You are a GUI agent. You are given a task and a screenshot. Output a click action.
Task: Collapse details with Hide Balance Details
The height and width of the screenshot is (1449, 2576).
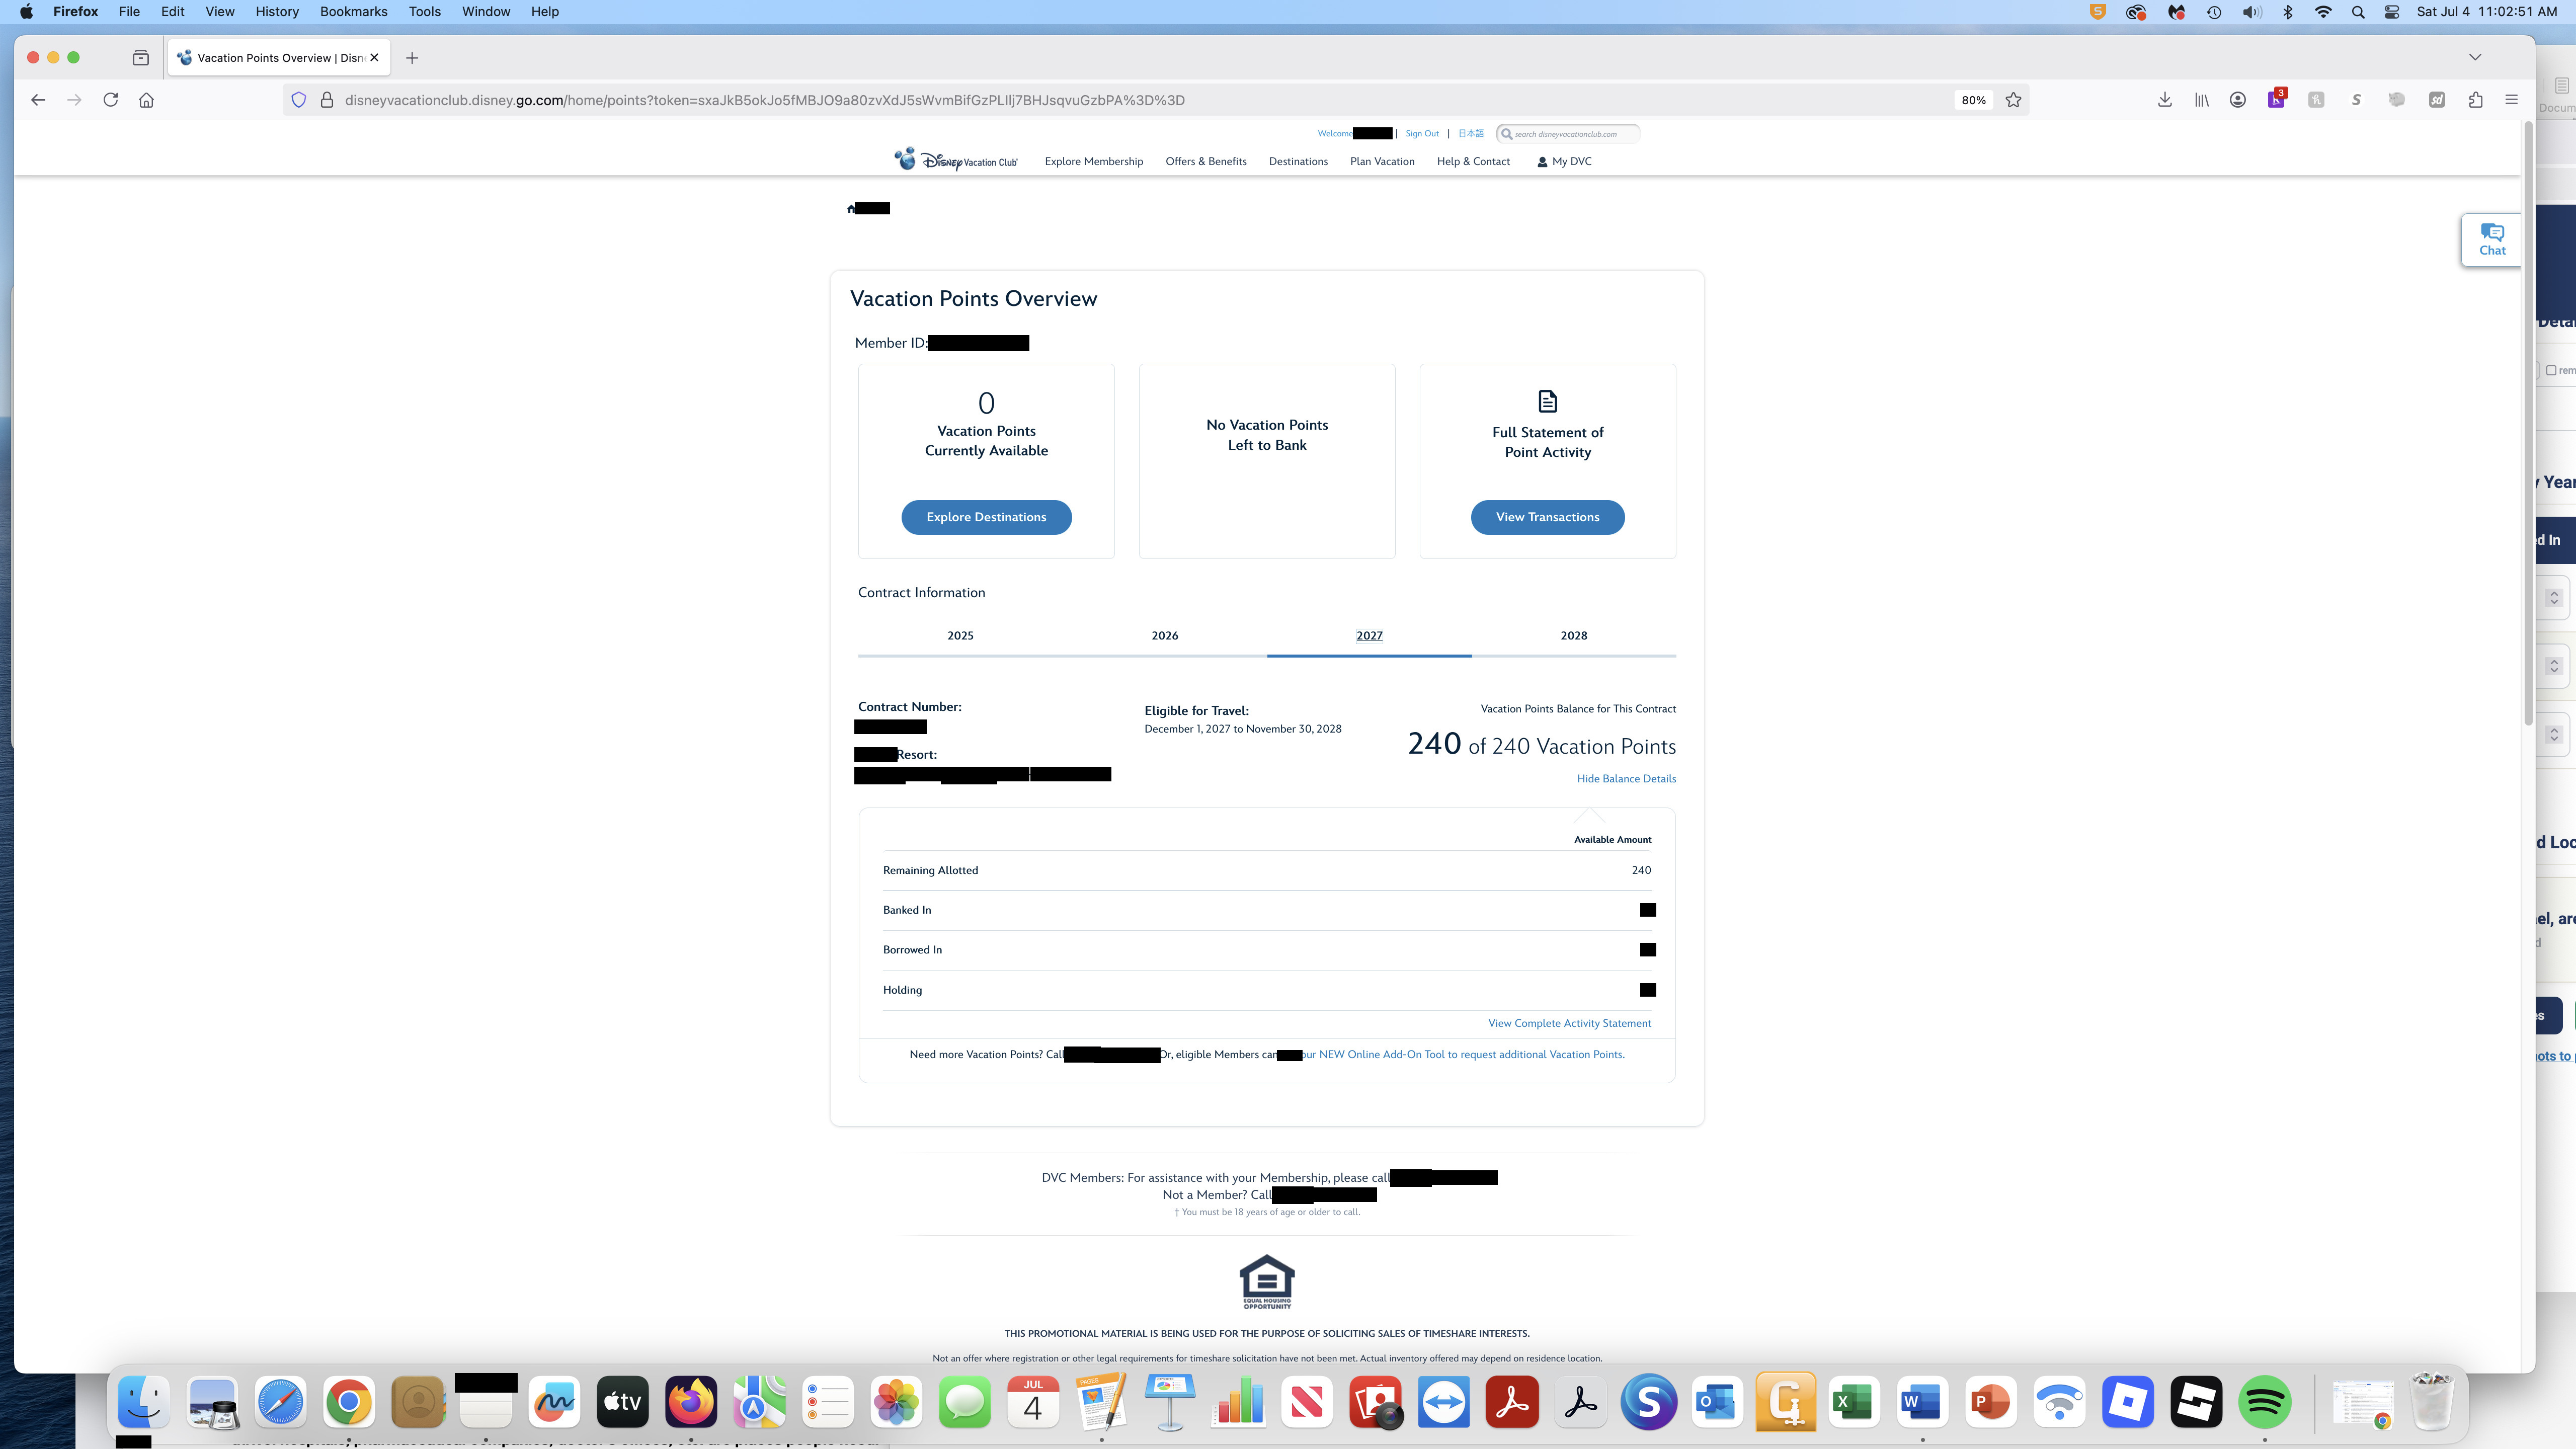(x=1626, y=779)
